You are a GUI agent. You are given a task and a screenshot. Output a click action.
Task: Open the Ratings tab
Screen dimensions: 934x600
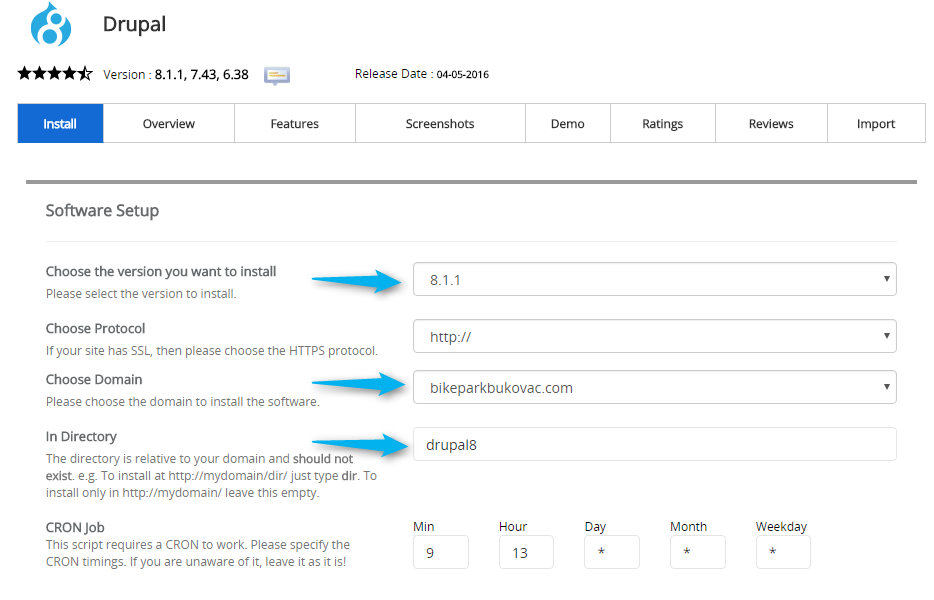point(662,123)
